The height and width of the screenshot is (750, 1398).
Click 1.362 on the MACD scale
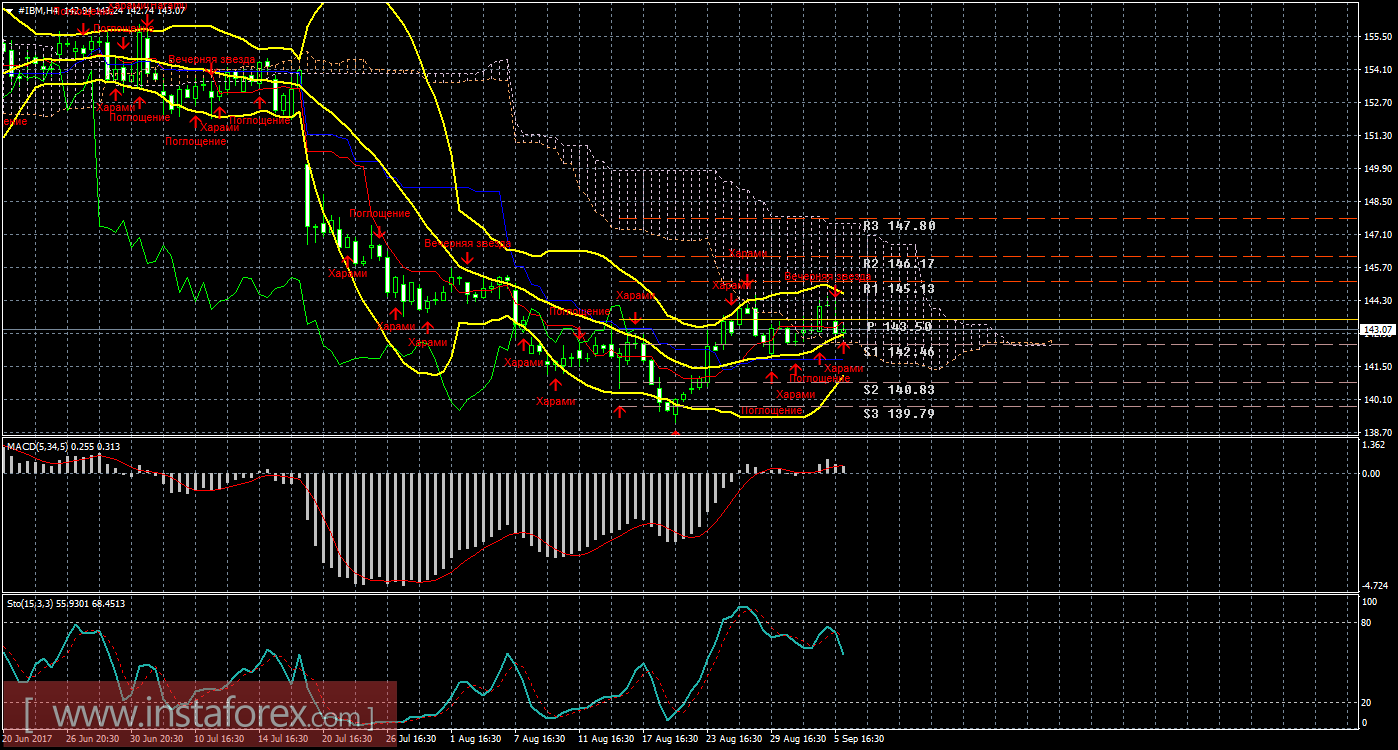coord(1375,444)
